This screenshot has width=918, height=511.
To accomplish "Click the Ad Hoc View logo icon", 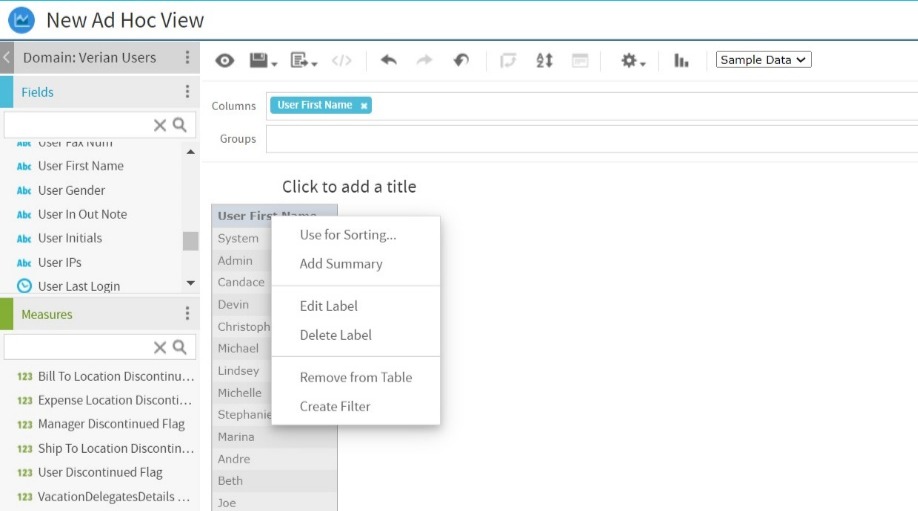I will (22, 20).
